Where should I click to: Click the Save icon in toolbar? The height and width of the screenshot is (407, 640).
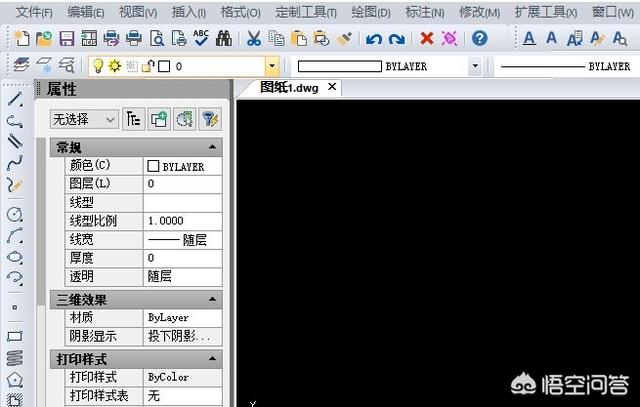[x=66, y=39]
